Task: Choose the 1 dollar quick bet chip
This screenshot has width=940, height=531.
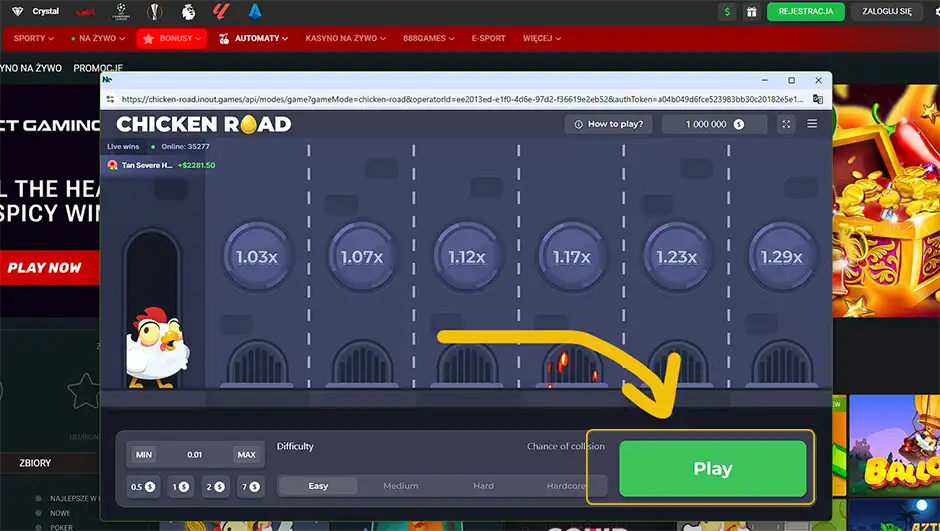Action: [x=180, y=487]
